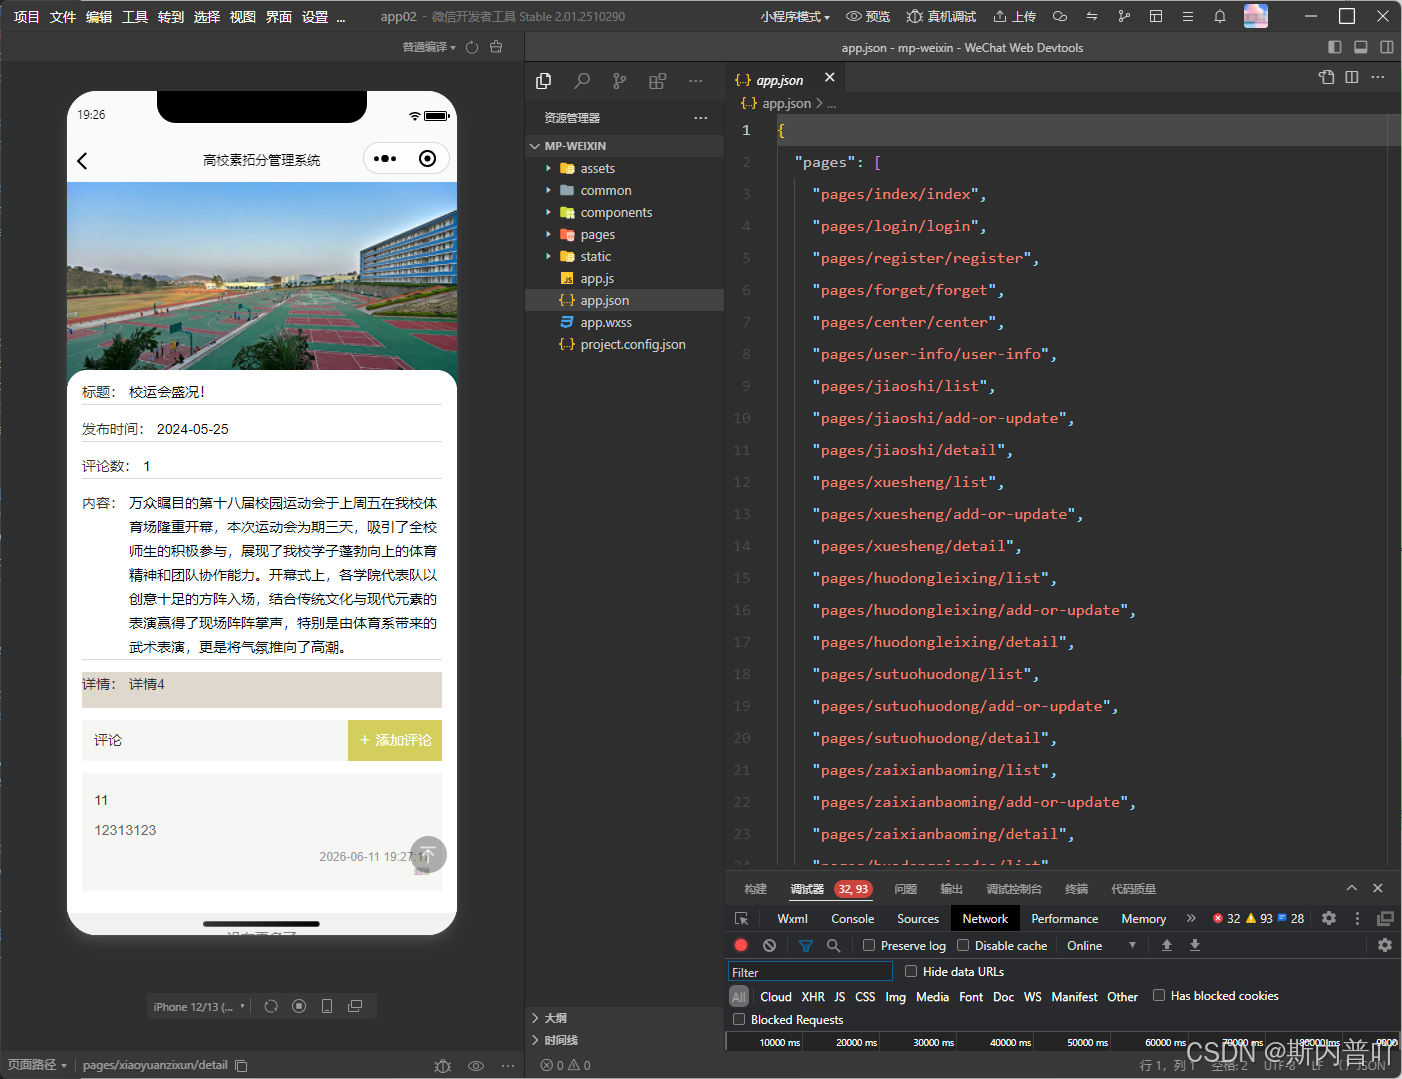Click the user avatar in title bar
This screenshot has width=1402, height=1079.
pos(1256,16)
